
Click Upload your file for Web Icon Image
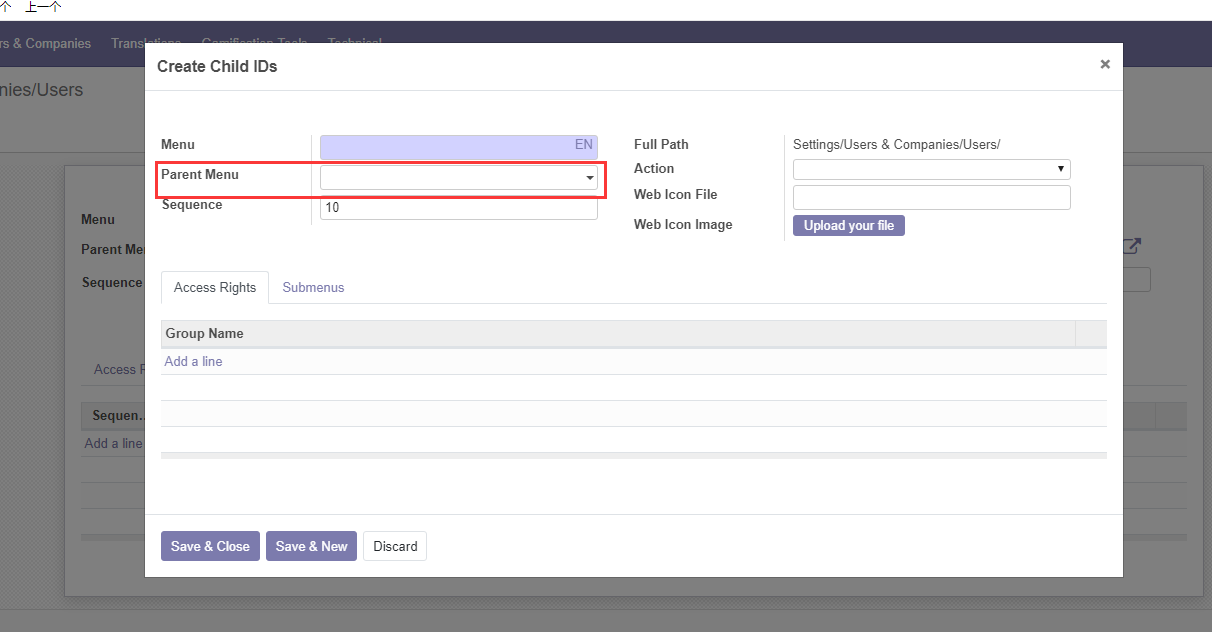coord(848,225)
